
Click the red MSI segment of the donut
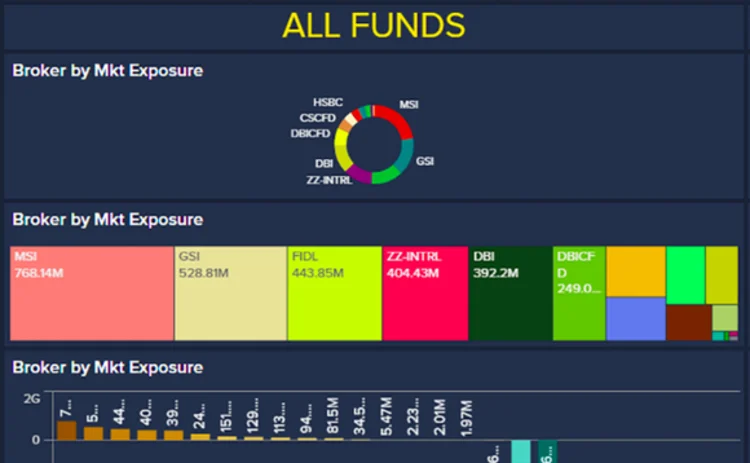398,118
